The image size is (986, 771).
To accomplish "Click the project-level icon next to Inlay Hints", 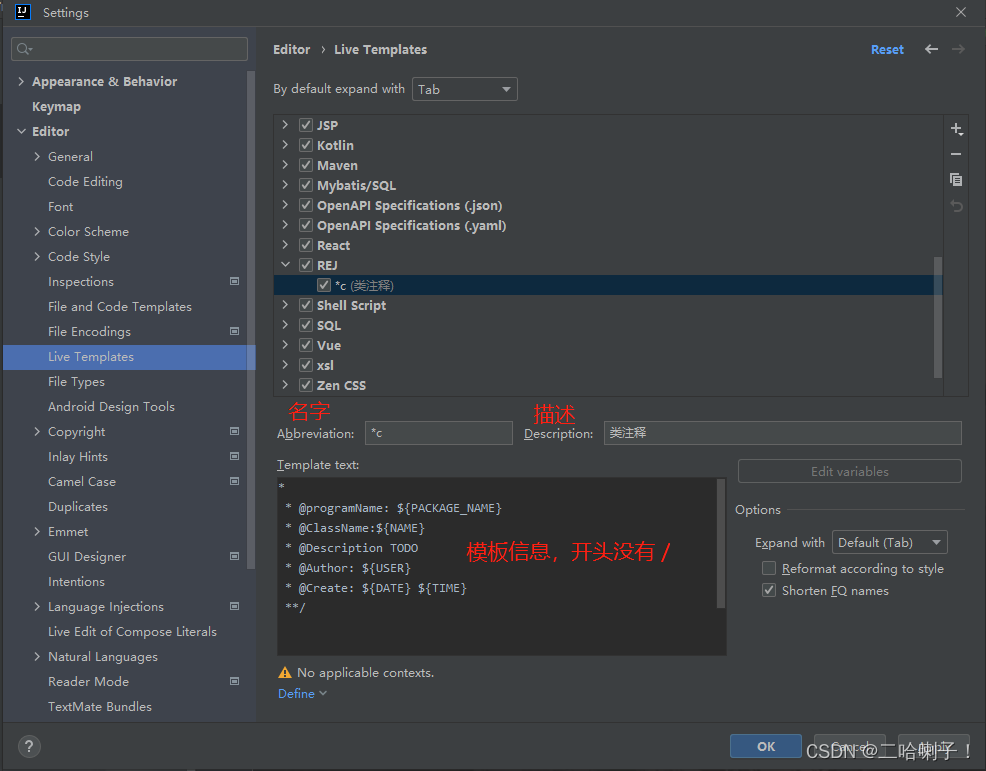I will point(235,456).
